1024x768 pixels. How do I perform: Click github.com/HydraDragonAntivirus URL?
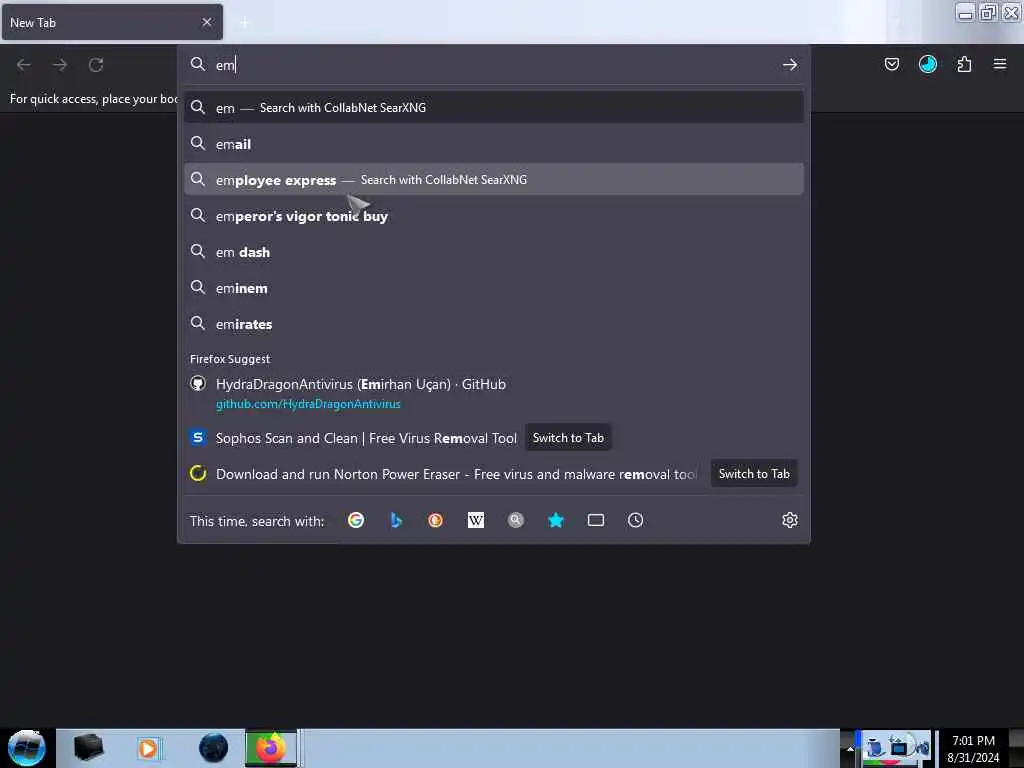[308, 404]
